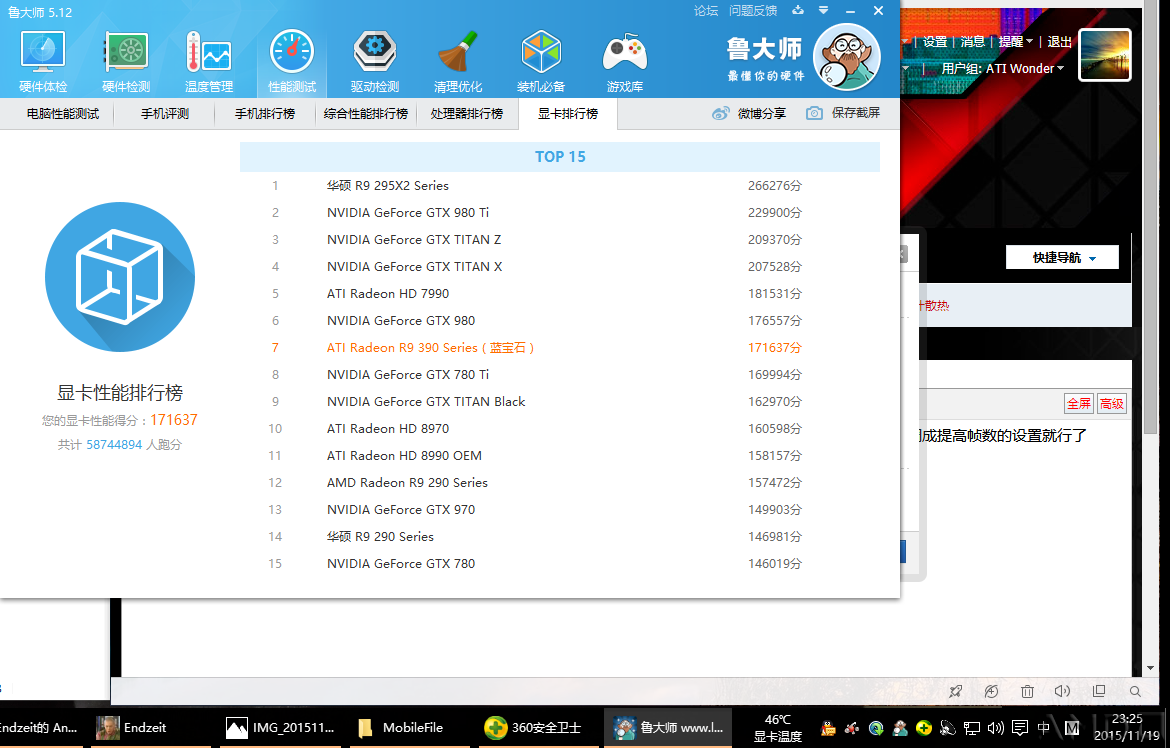
Task: Select row AMD Radeon R9 290 Series
Action: (560, 482)
